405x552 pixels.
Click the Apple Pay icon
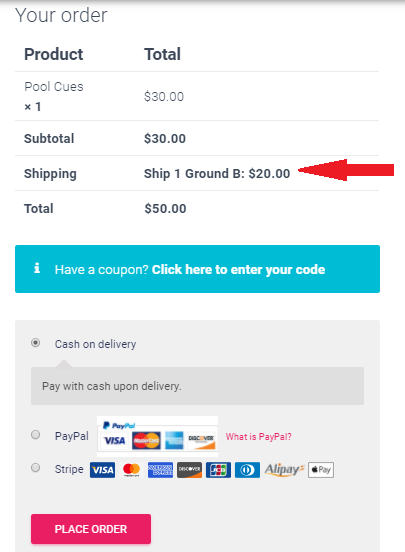[x=321, y=470]
